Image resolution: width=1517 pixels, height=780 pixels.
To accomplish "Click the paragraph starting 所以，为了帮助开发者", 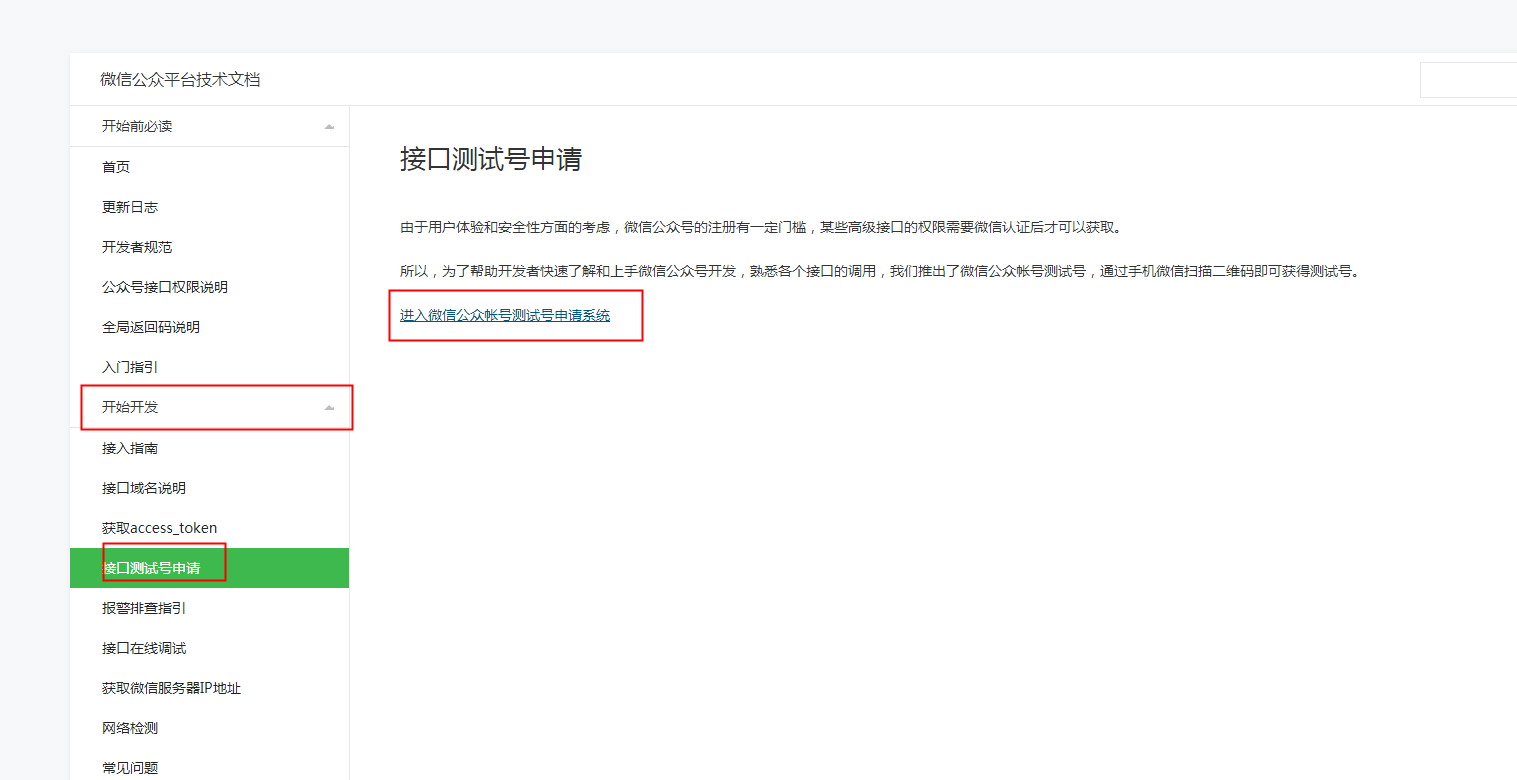I will click(881, 271).
